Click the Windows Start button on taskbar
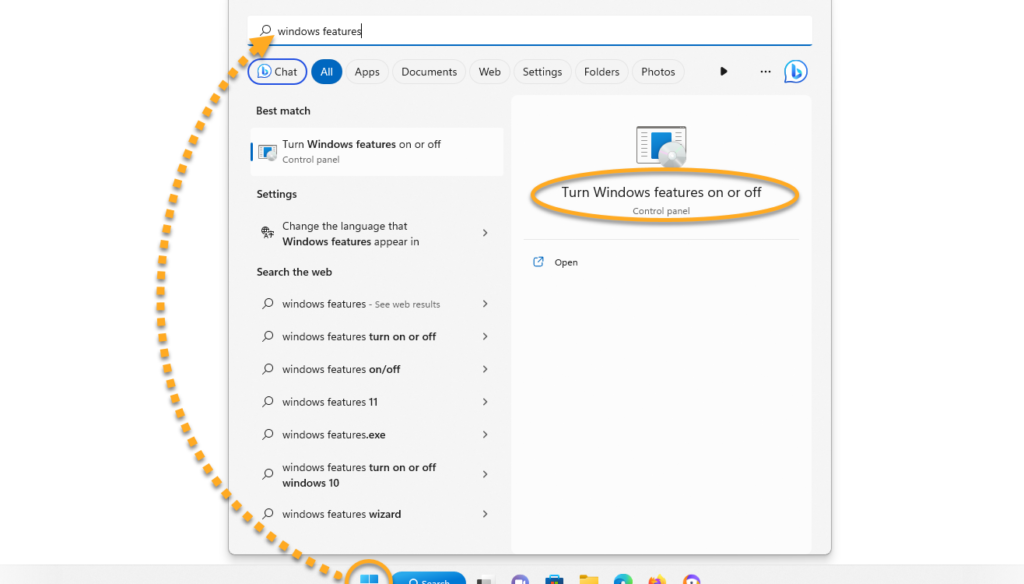 pos(370,578)
